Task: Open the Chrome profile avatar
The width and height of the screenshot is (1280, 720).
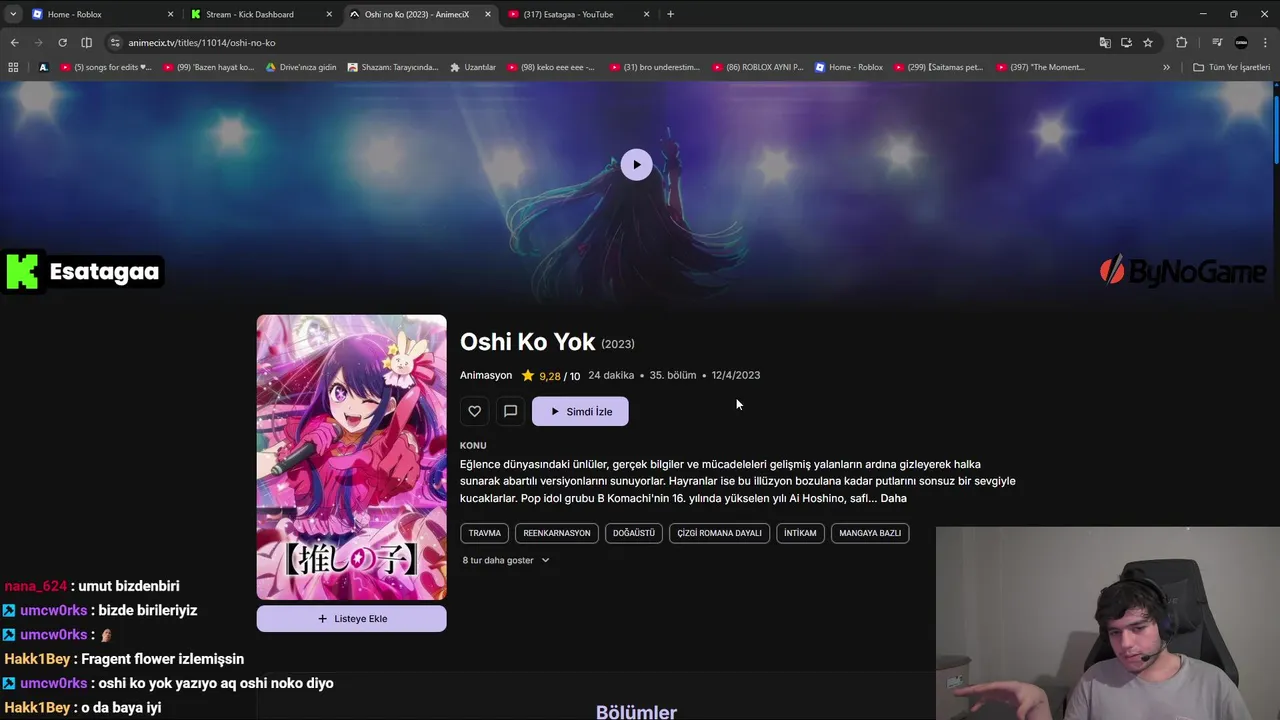Action: click(1241, 43)
